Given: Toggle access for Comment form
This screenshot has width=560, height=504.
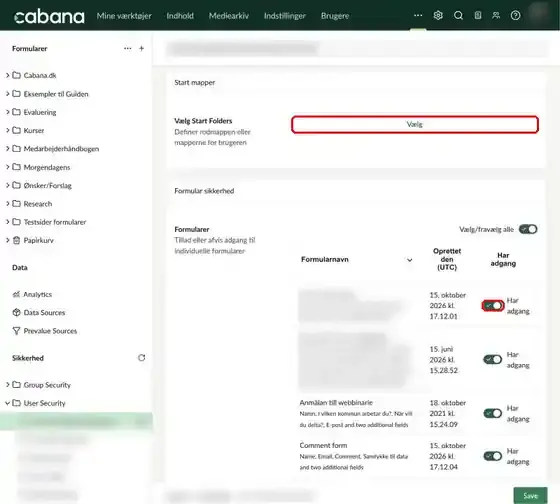Looking at the screenshot, I should click(493, 456).
